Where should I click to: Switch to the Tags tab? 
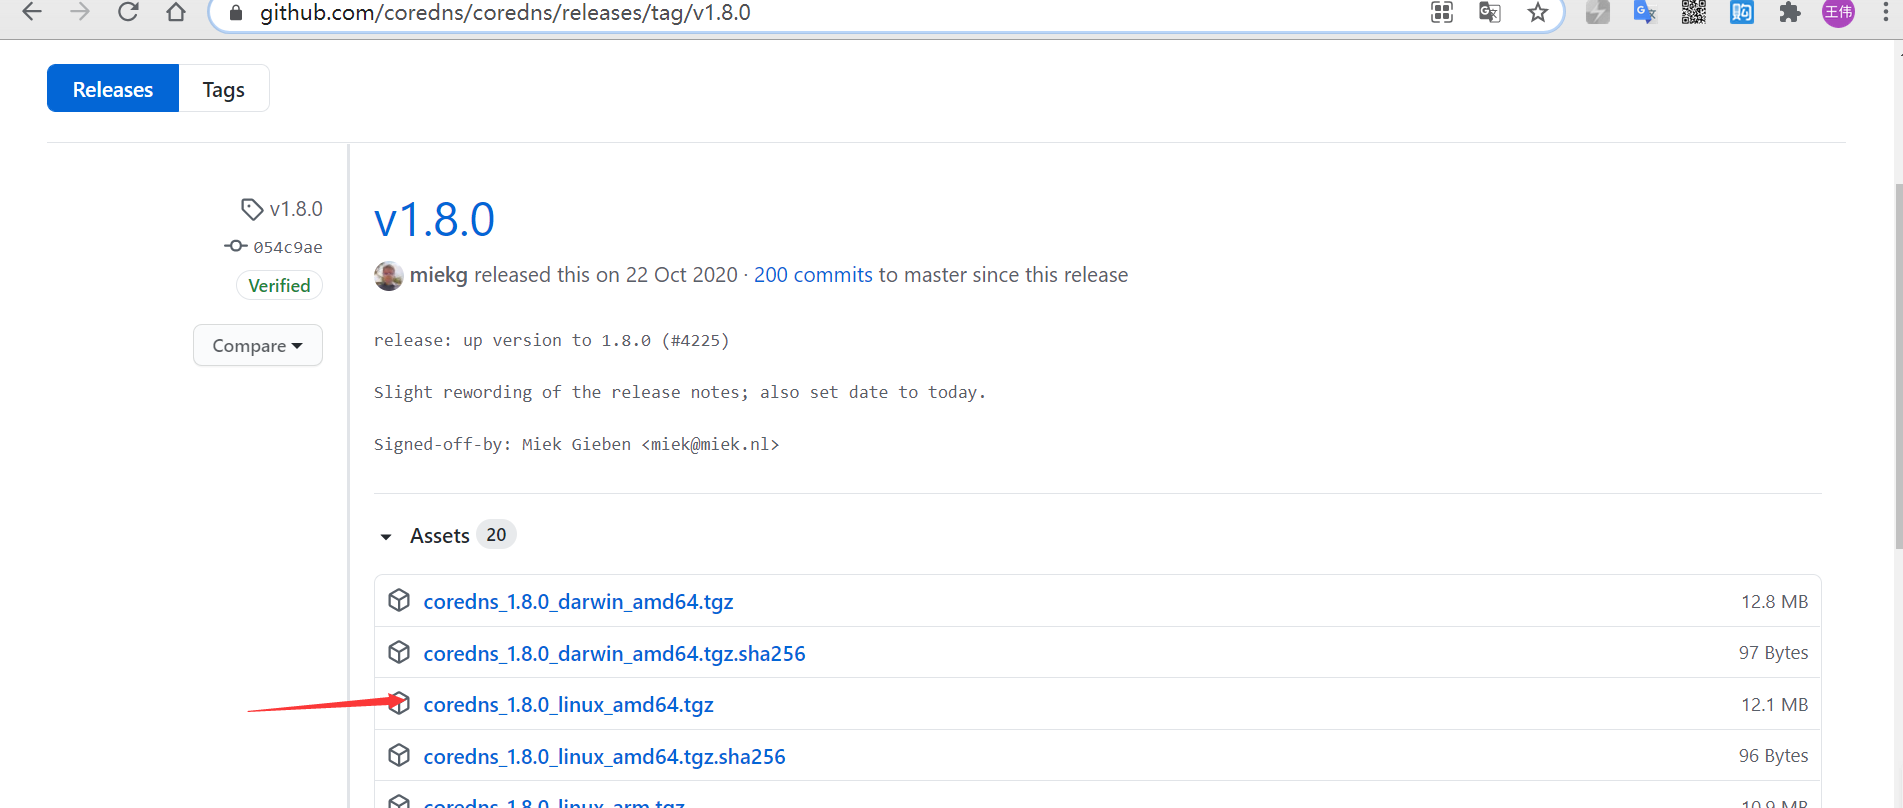[x=224, y=88]
